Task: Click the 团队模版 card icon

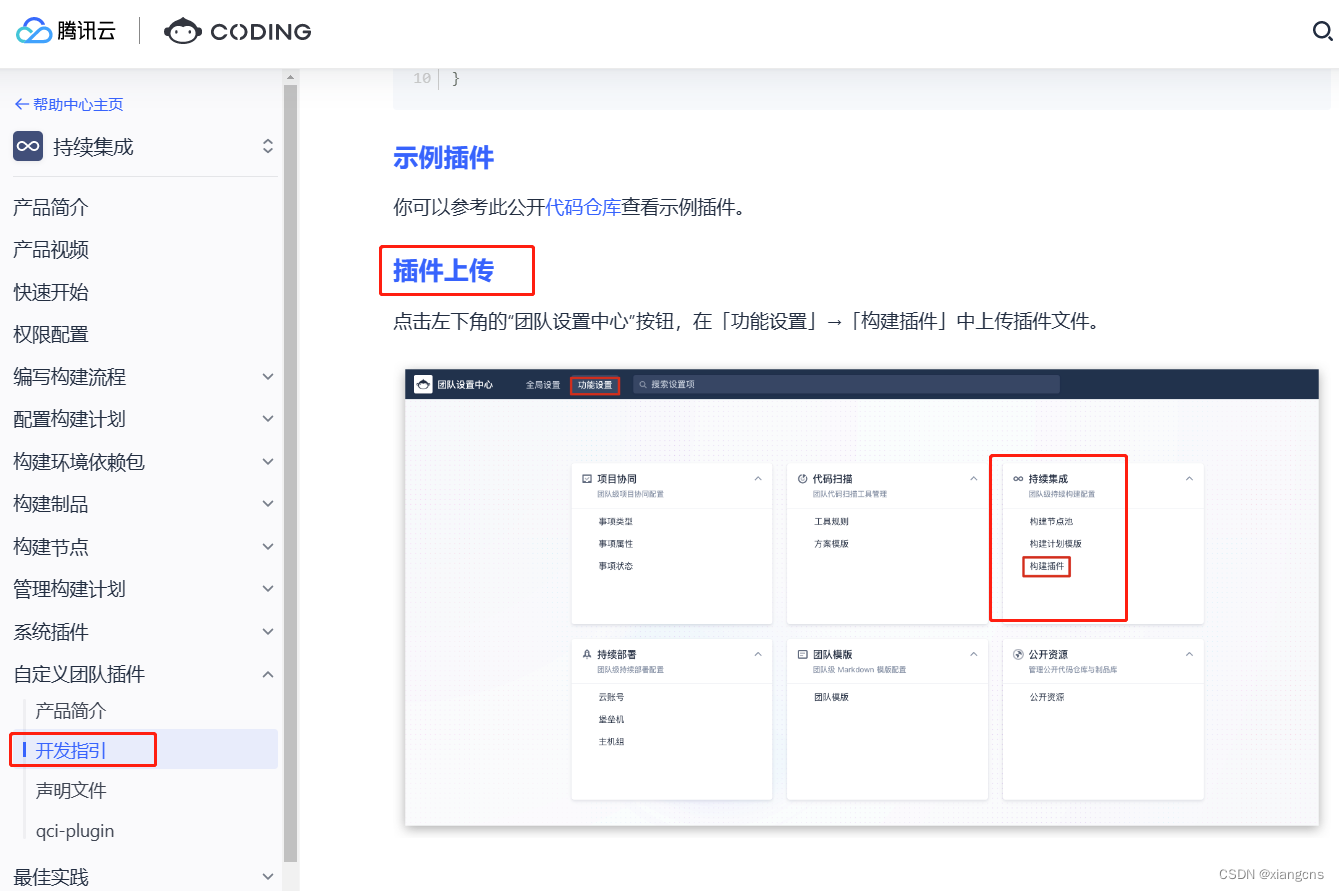Action: point(803,654)
